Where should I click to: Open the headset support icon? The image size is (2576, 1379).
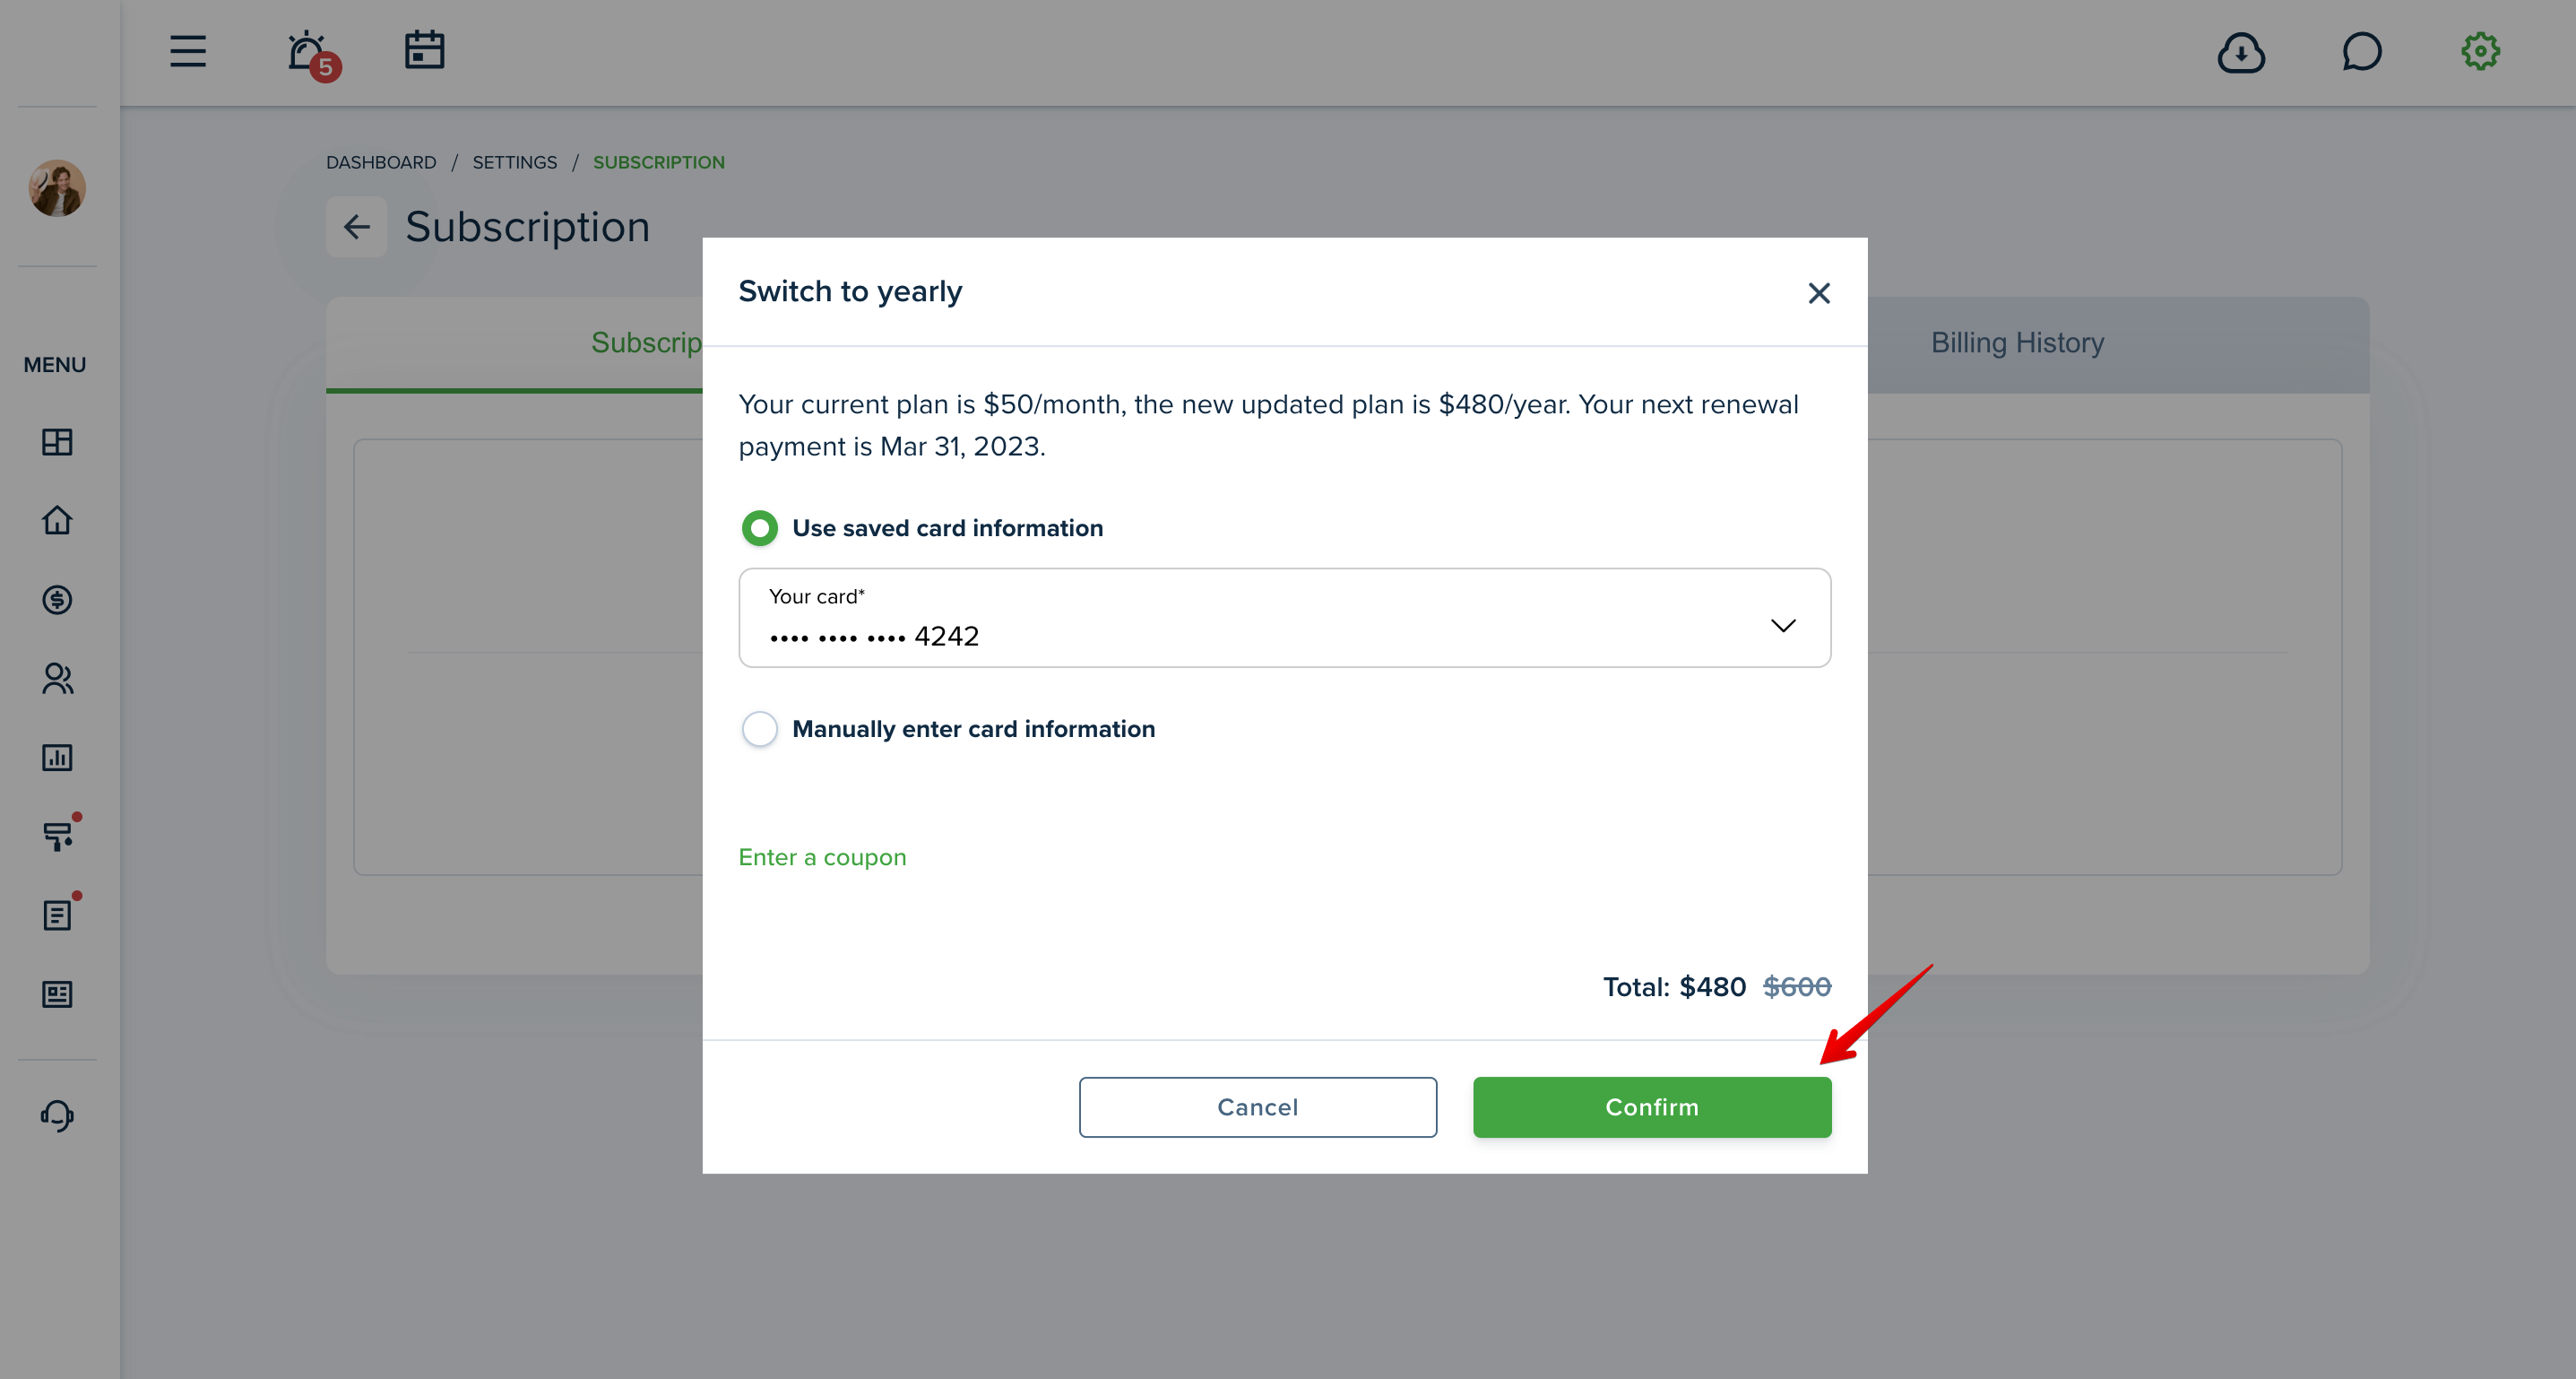point(57,1116)
